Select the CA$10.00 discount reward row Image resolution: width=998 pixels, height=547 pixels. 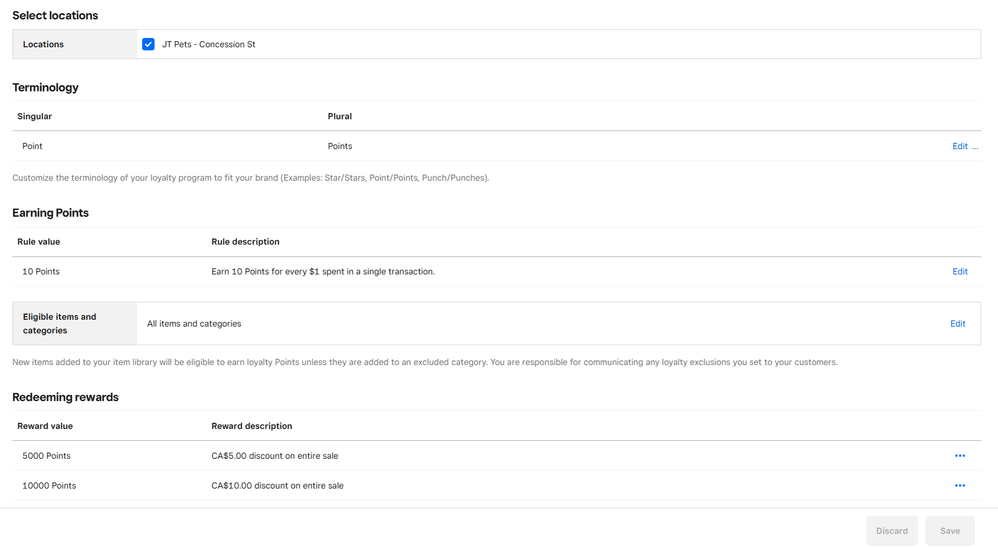click(496, 485)
